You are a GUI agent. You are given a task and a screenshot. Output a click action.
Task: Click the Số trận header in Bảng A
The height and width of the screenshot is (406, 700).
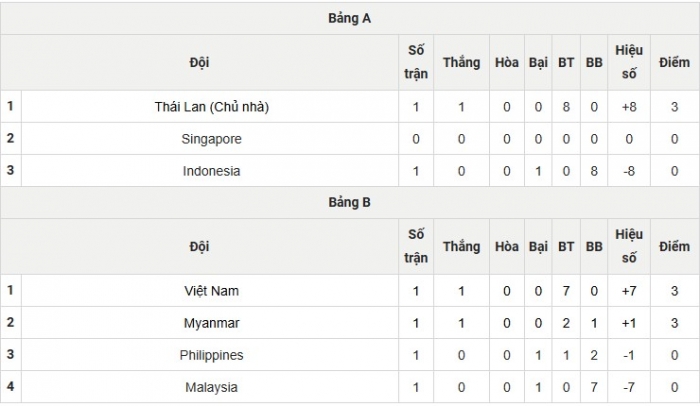pyautogui.click(x=416, y=62)
